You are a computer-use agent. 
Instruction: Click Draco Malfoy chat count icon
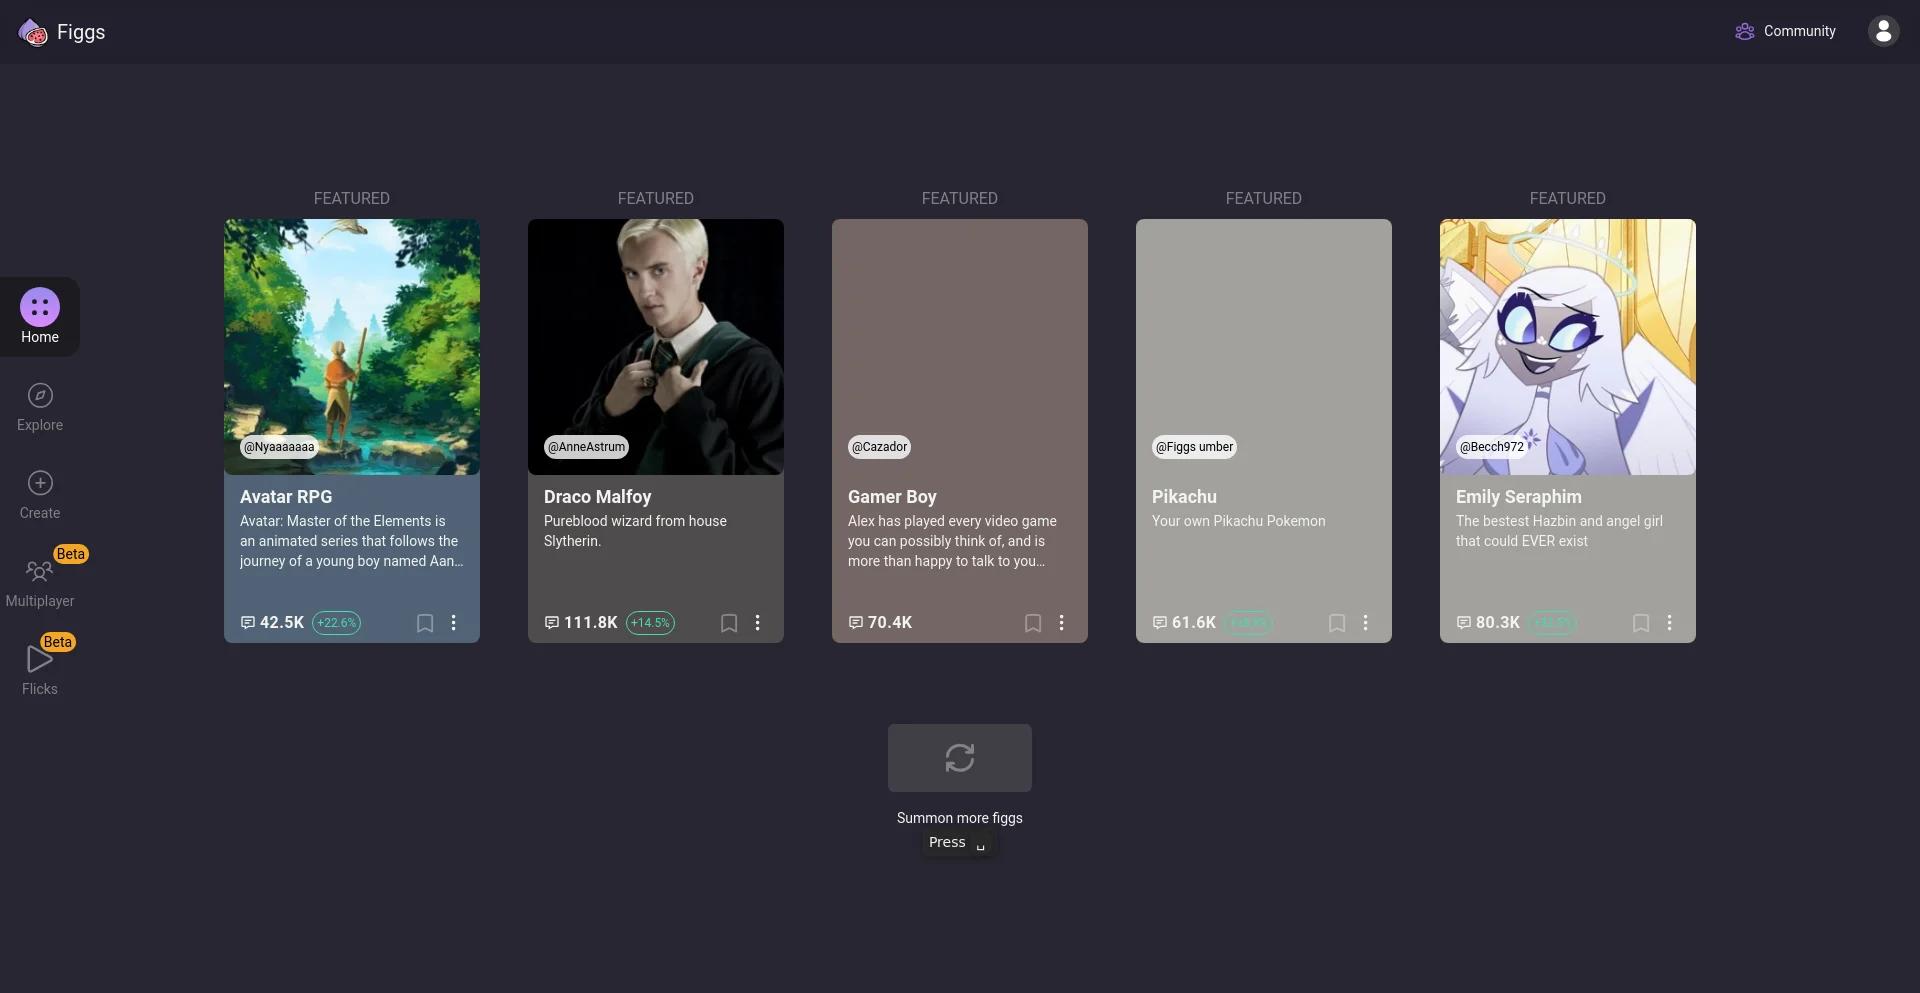(x=552, y=623)
